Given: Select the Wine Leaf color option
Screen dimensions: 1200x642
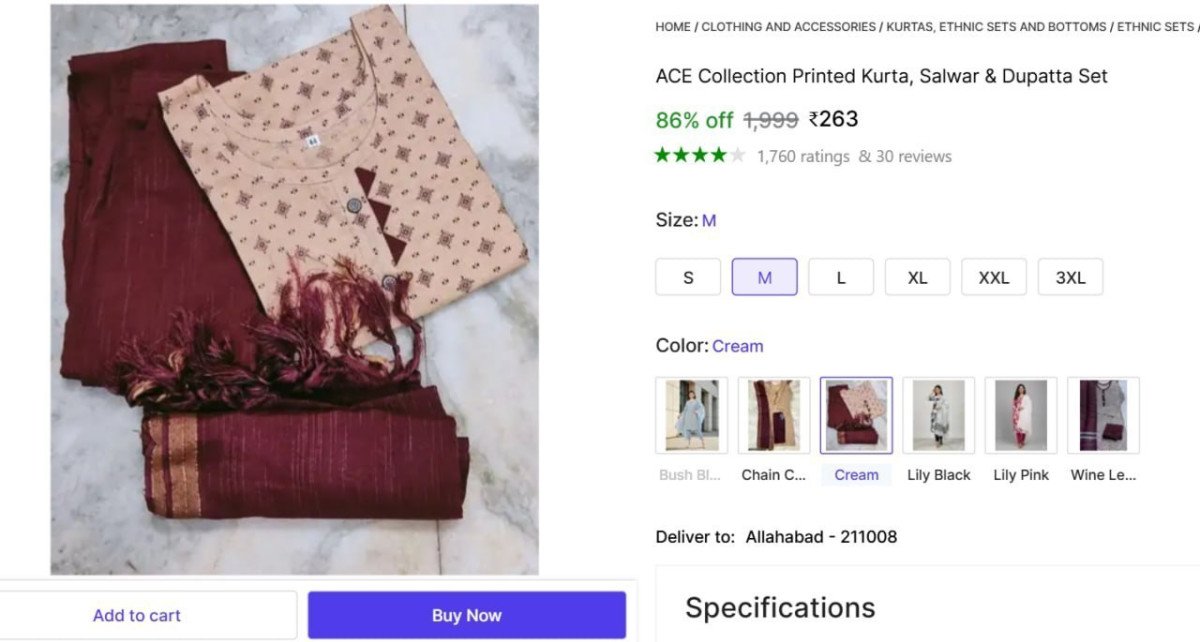Looking at the screenshot, I should 1102,414.
